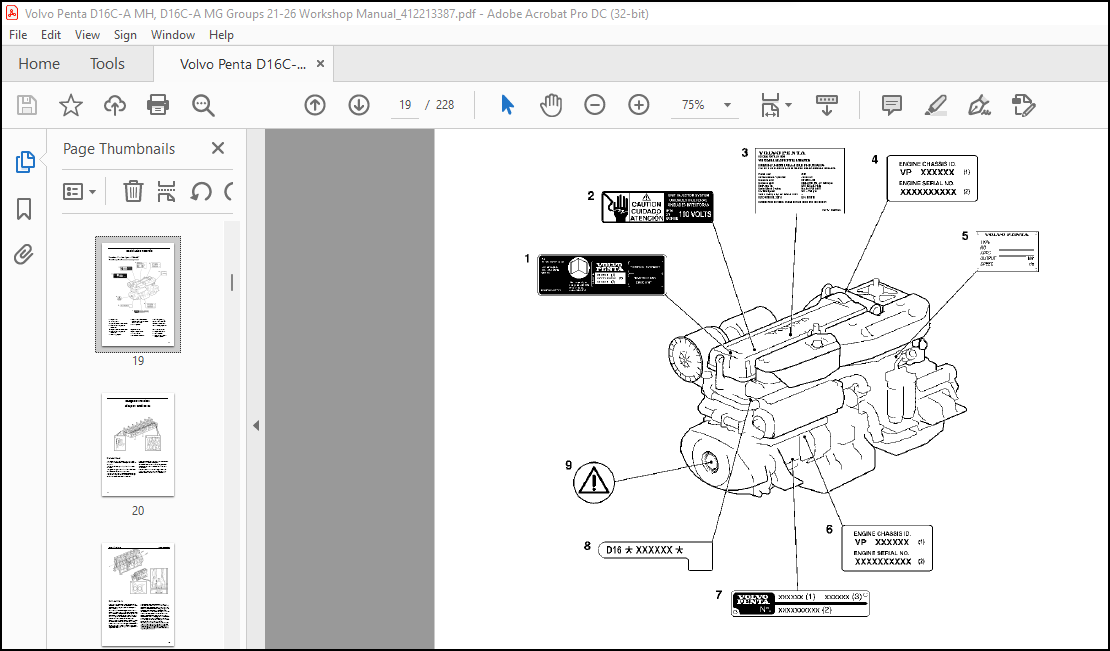1110x651 pixels.
Task: Delete selected page with trash icon
Action: point(133,191)
